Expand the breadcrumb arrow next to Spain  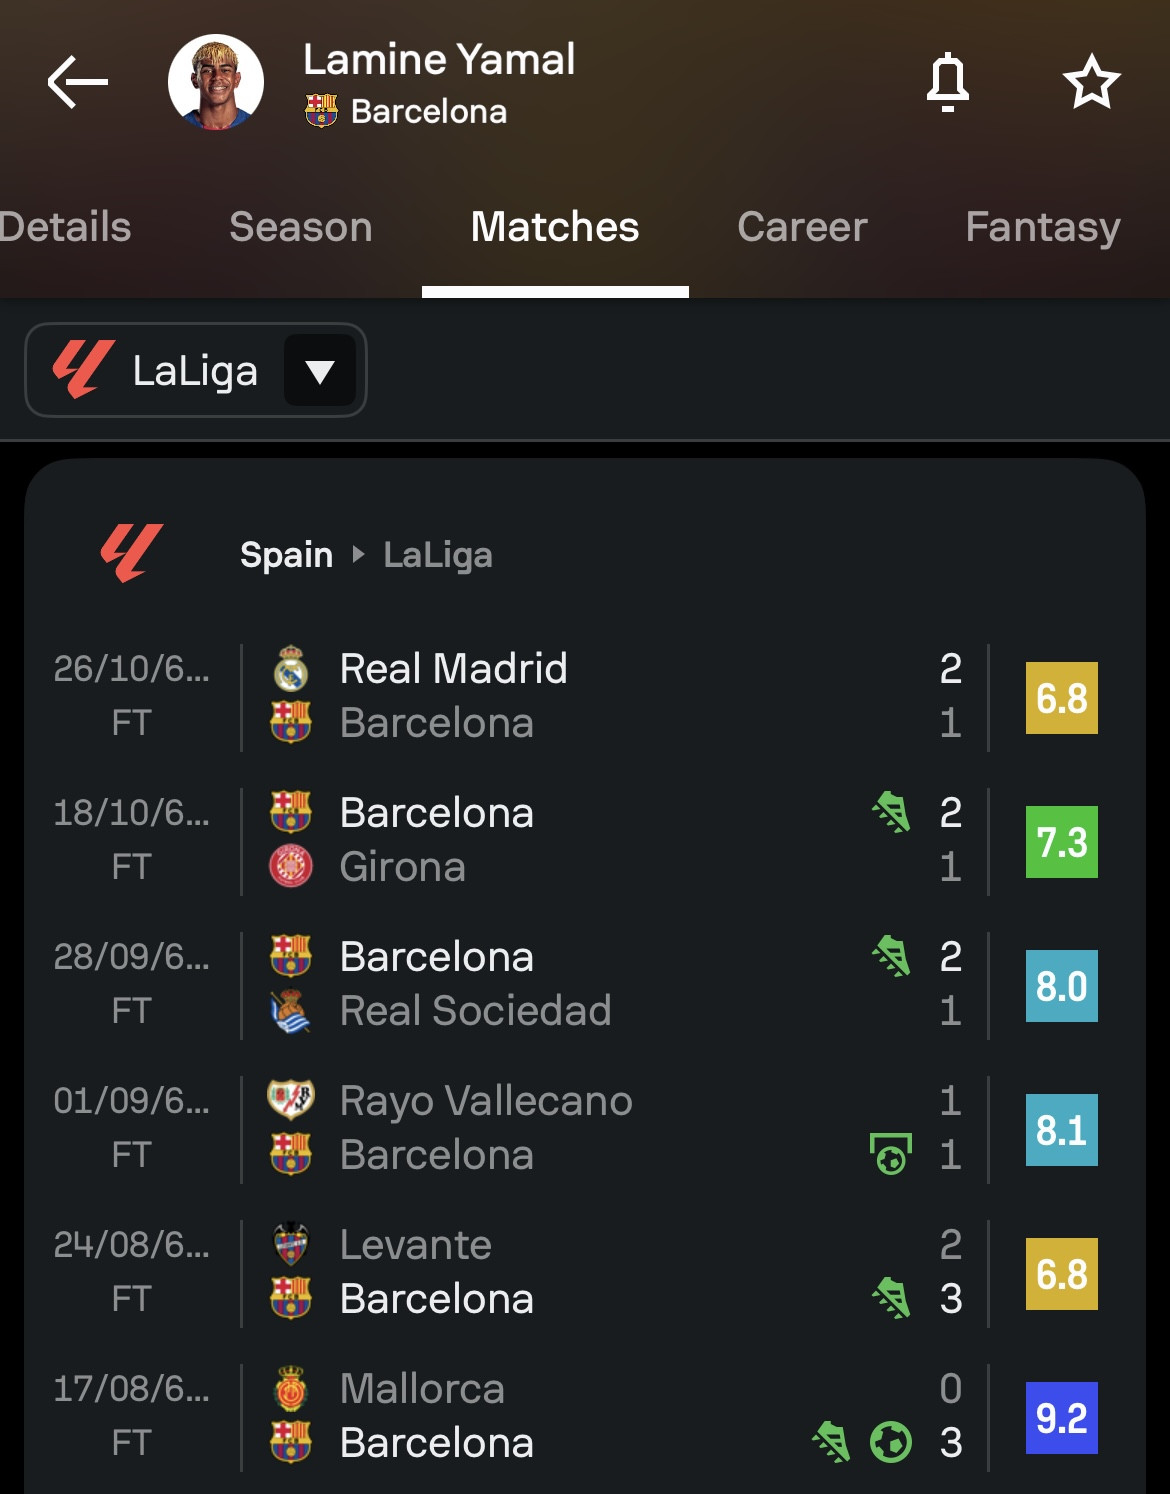(x=359, y=554)
